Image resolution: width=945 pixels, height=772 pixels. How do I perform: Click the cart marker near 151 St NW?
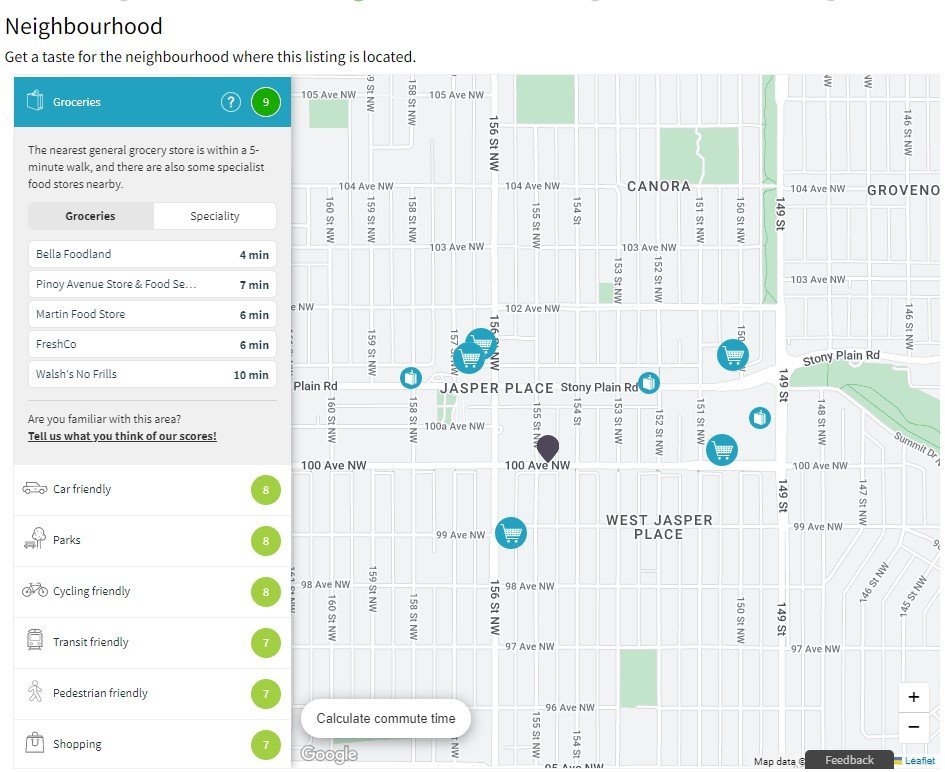click(721, 450)
